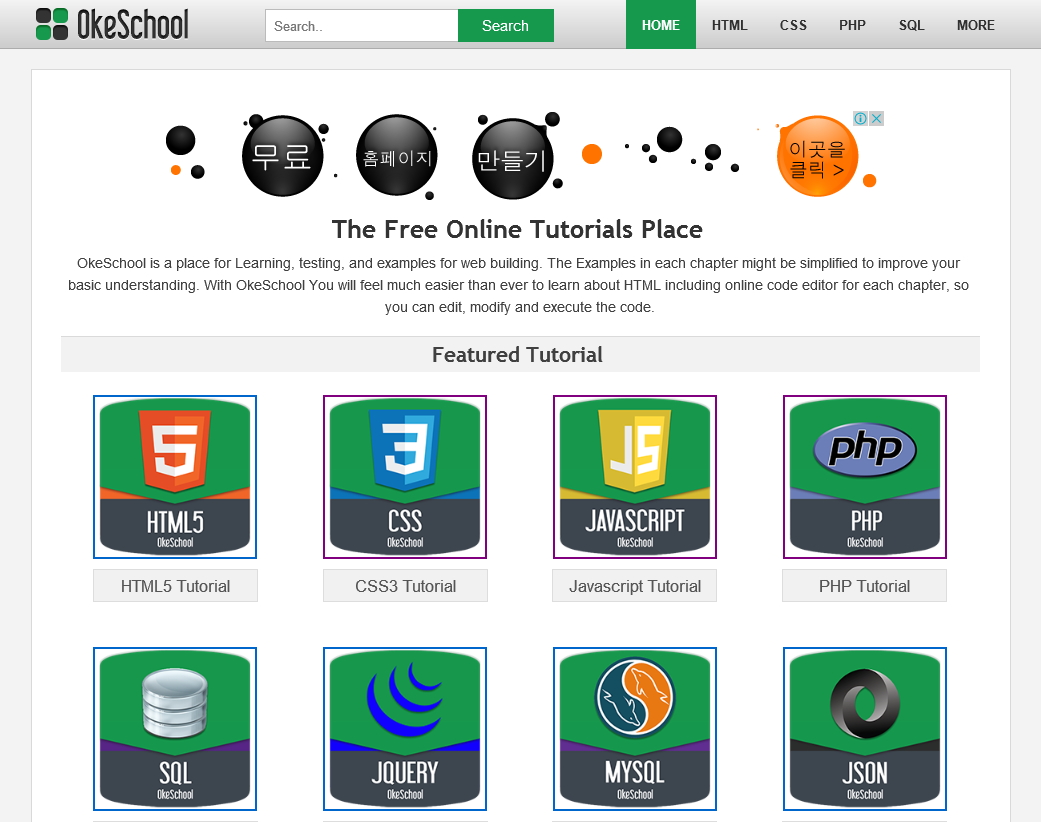Click the green Search button
This screenshot has height=822, width=1041.
(x=505, y=26)
